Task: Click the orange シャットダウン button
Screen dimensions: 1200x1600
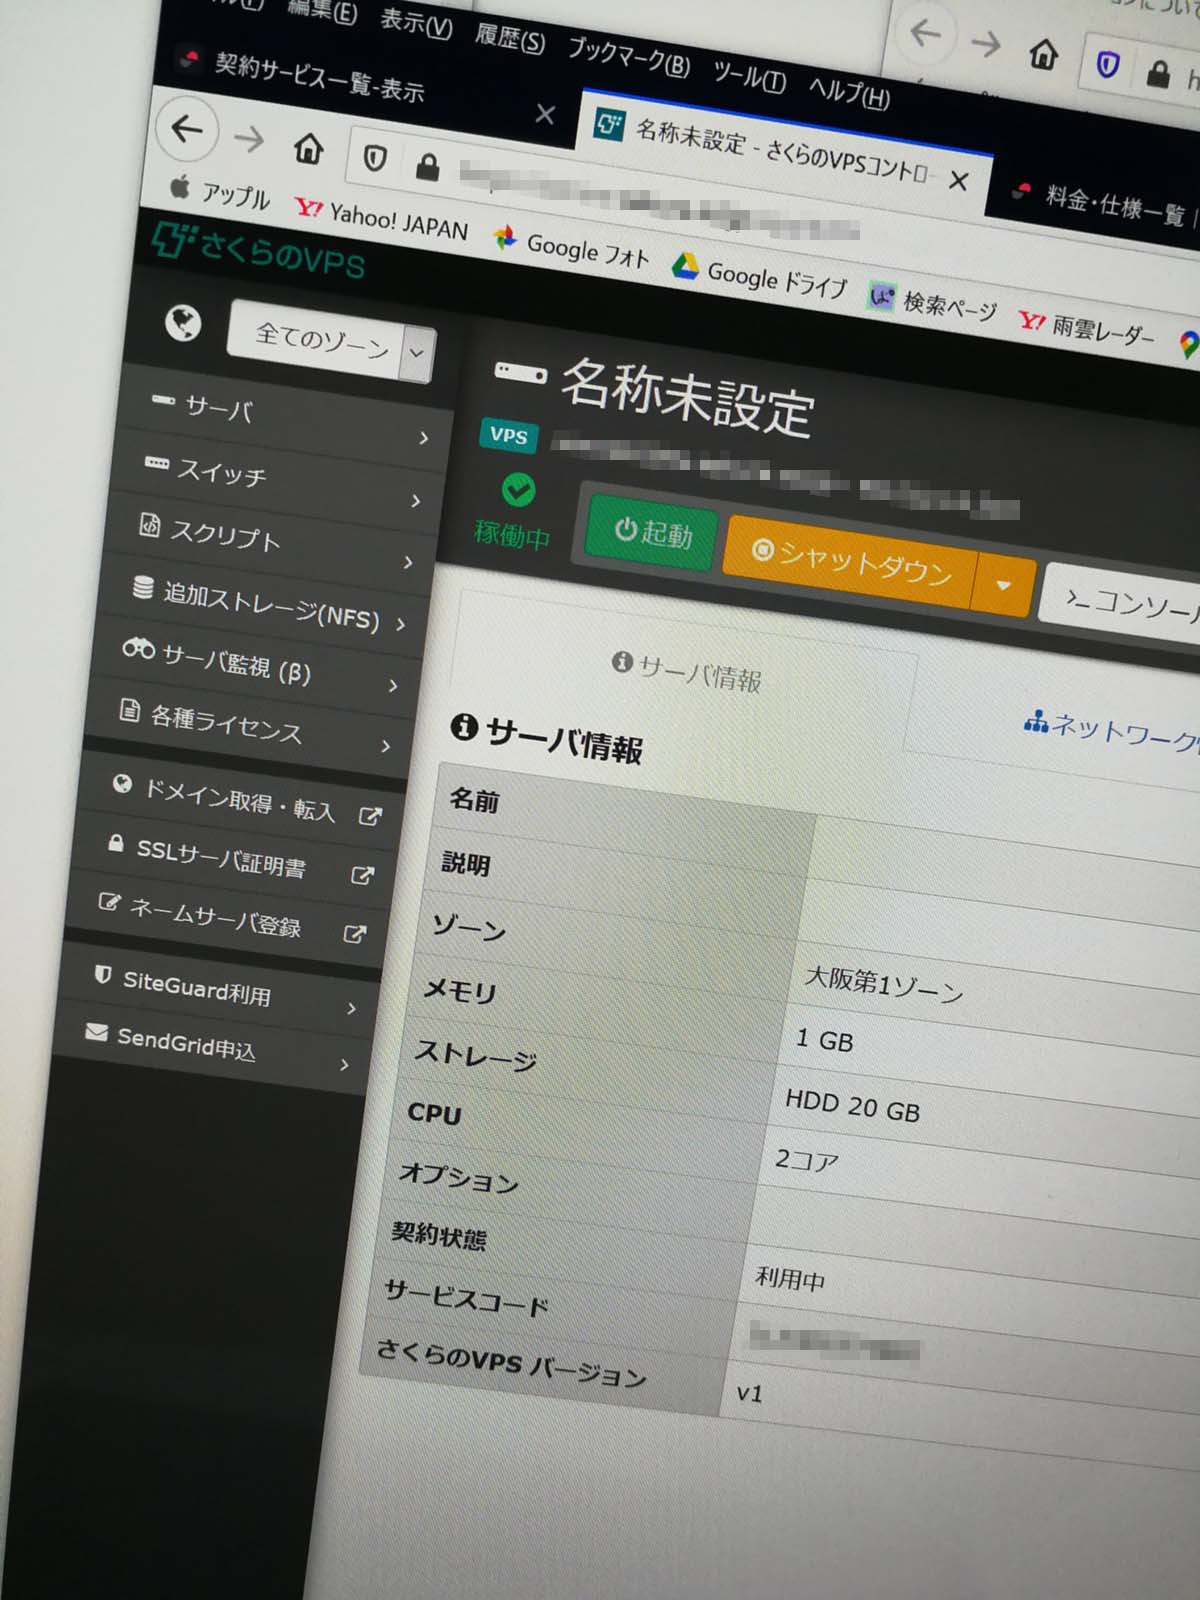Action: tap(852, 562)
